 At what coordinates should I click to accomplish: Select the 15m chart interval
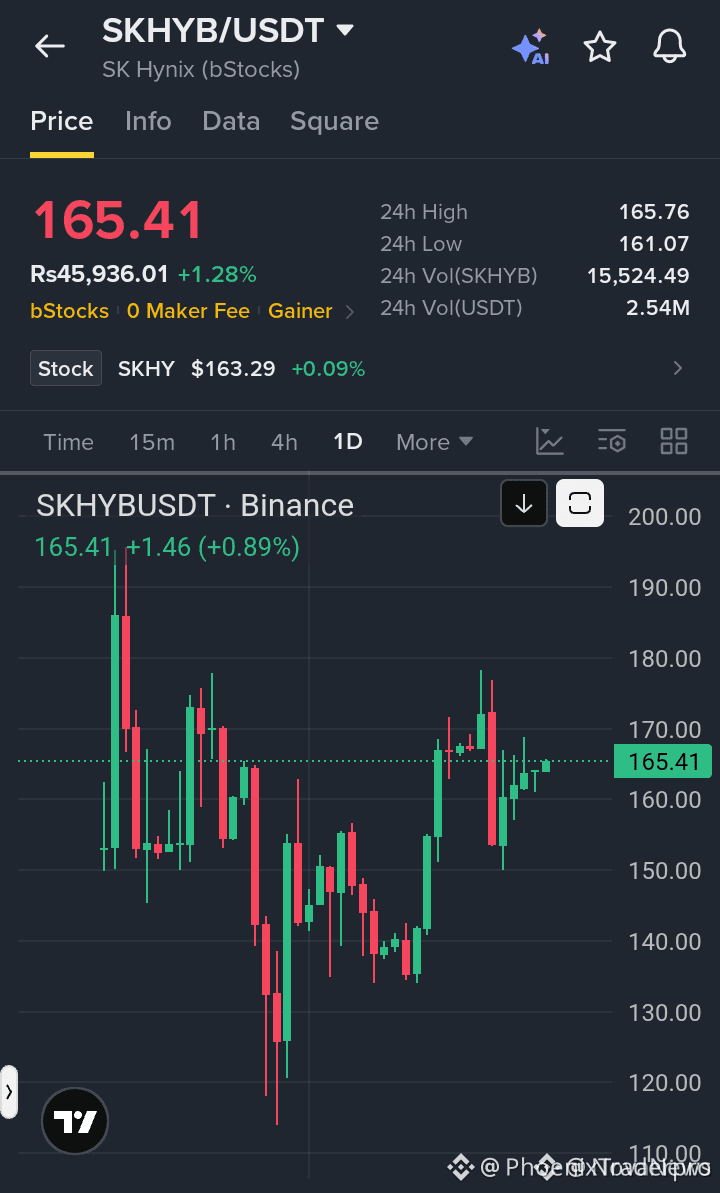(152, 442)
